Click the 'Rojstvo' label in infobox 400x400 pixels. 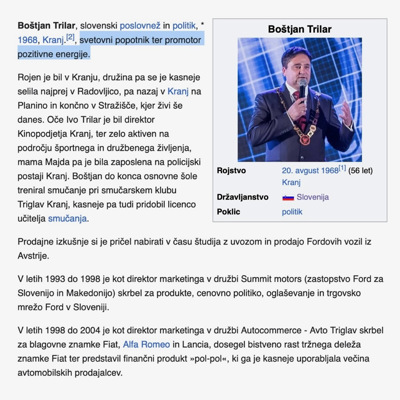point(231,171)
